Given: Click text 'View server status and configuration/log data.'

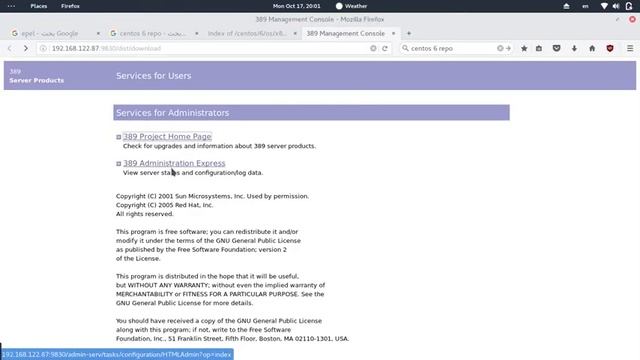Looking at the screenshot, I should [193, 173].
